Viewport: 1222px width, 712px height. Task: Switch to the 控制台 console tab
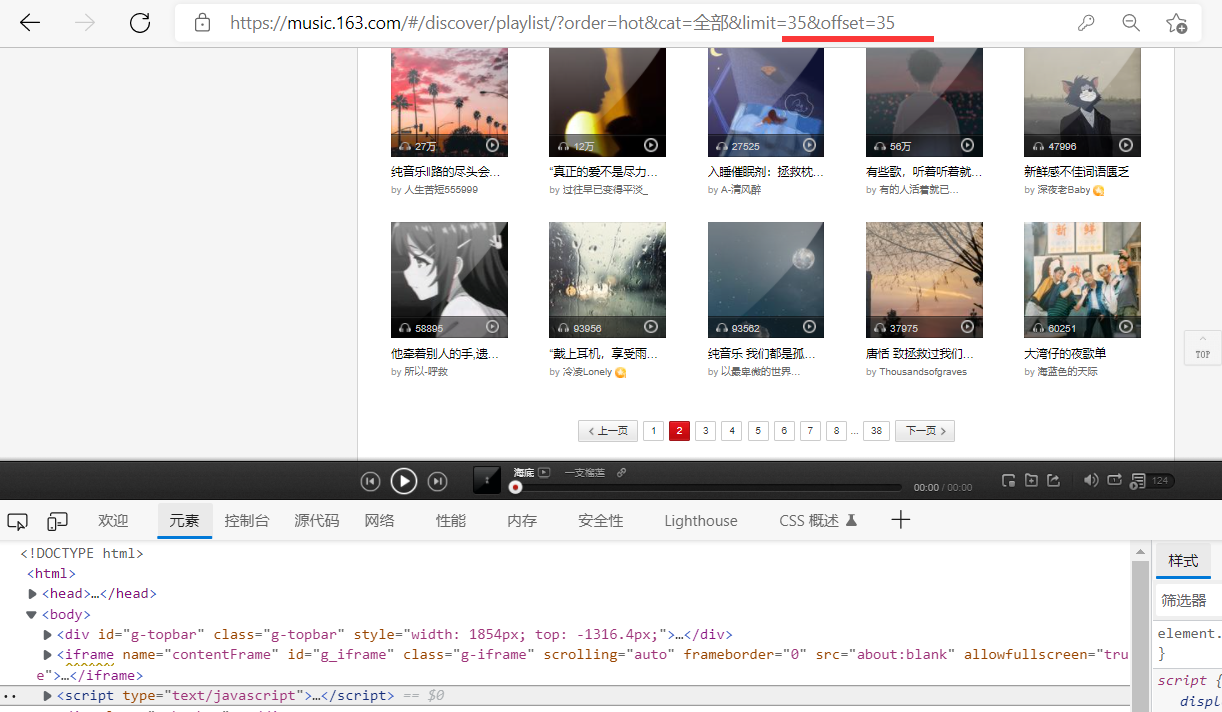(x=247, y=521)
